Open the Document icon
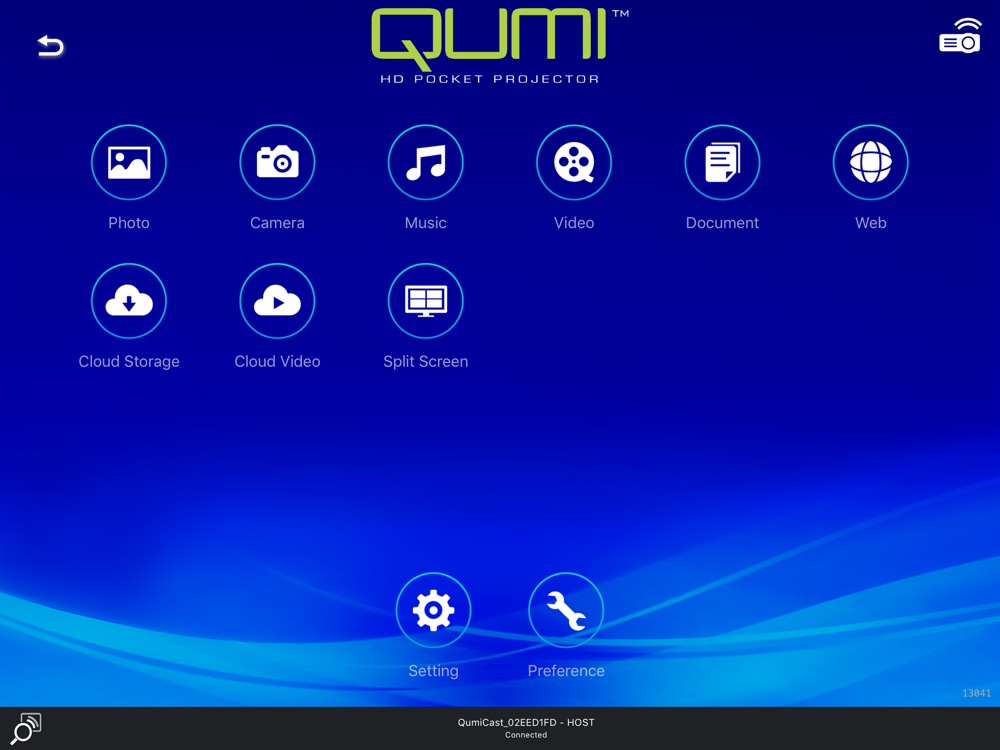Viewport: 1000px width, 750px height. 722,162
